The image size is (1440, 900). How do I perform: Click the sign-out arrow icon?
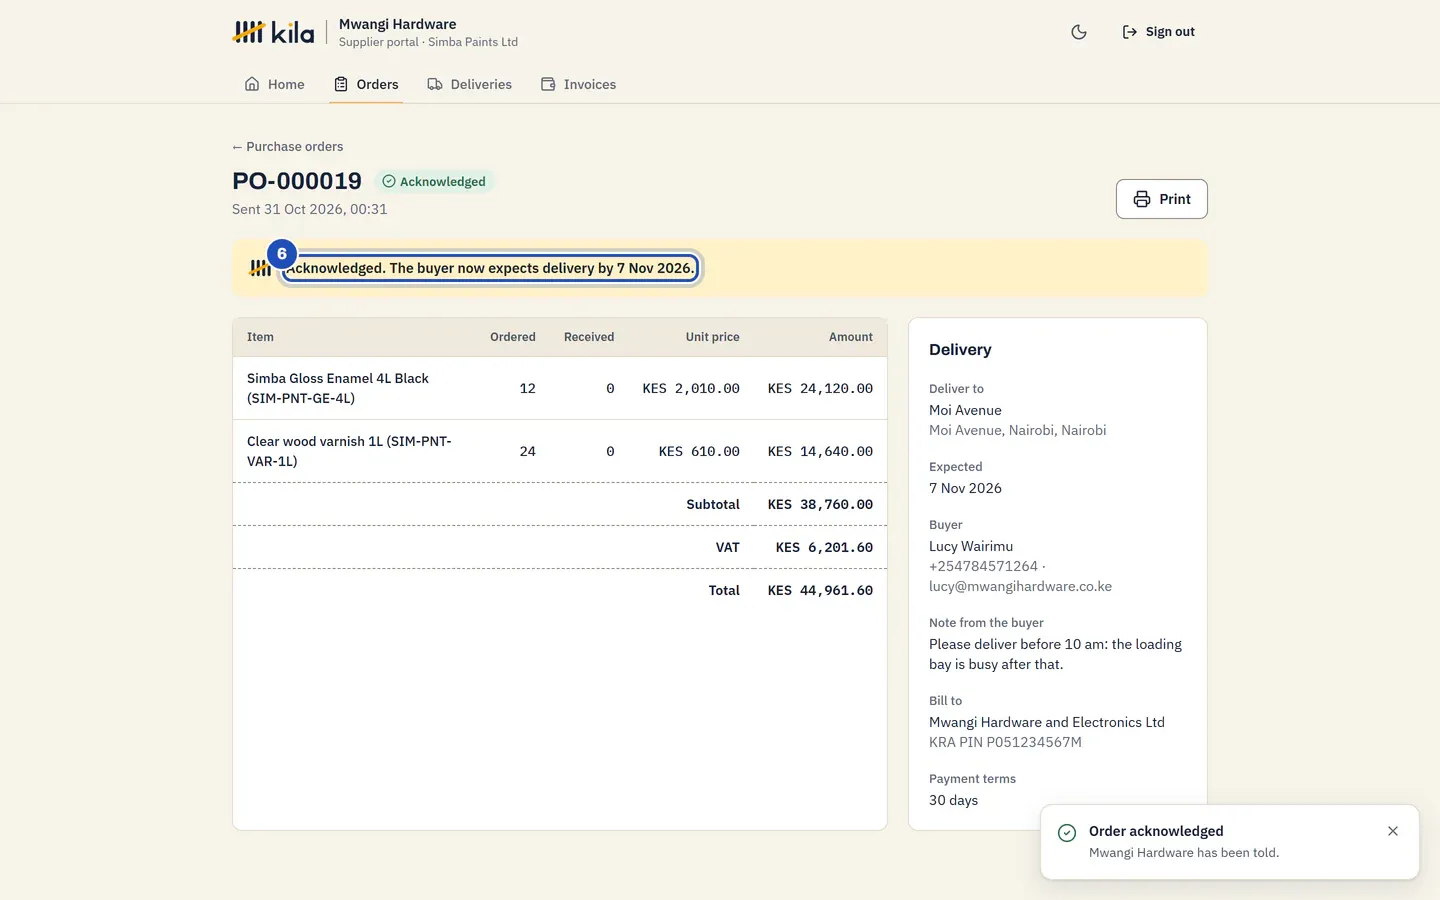point(1130,32)
